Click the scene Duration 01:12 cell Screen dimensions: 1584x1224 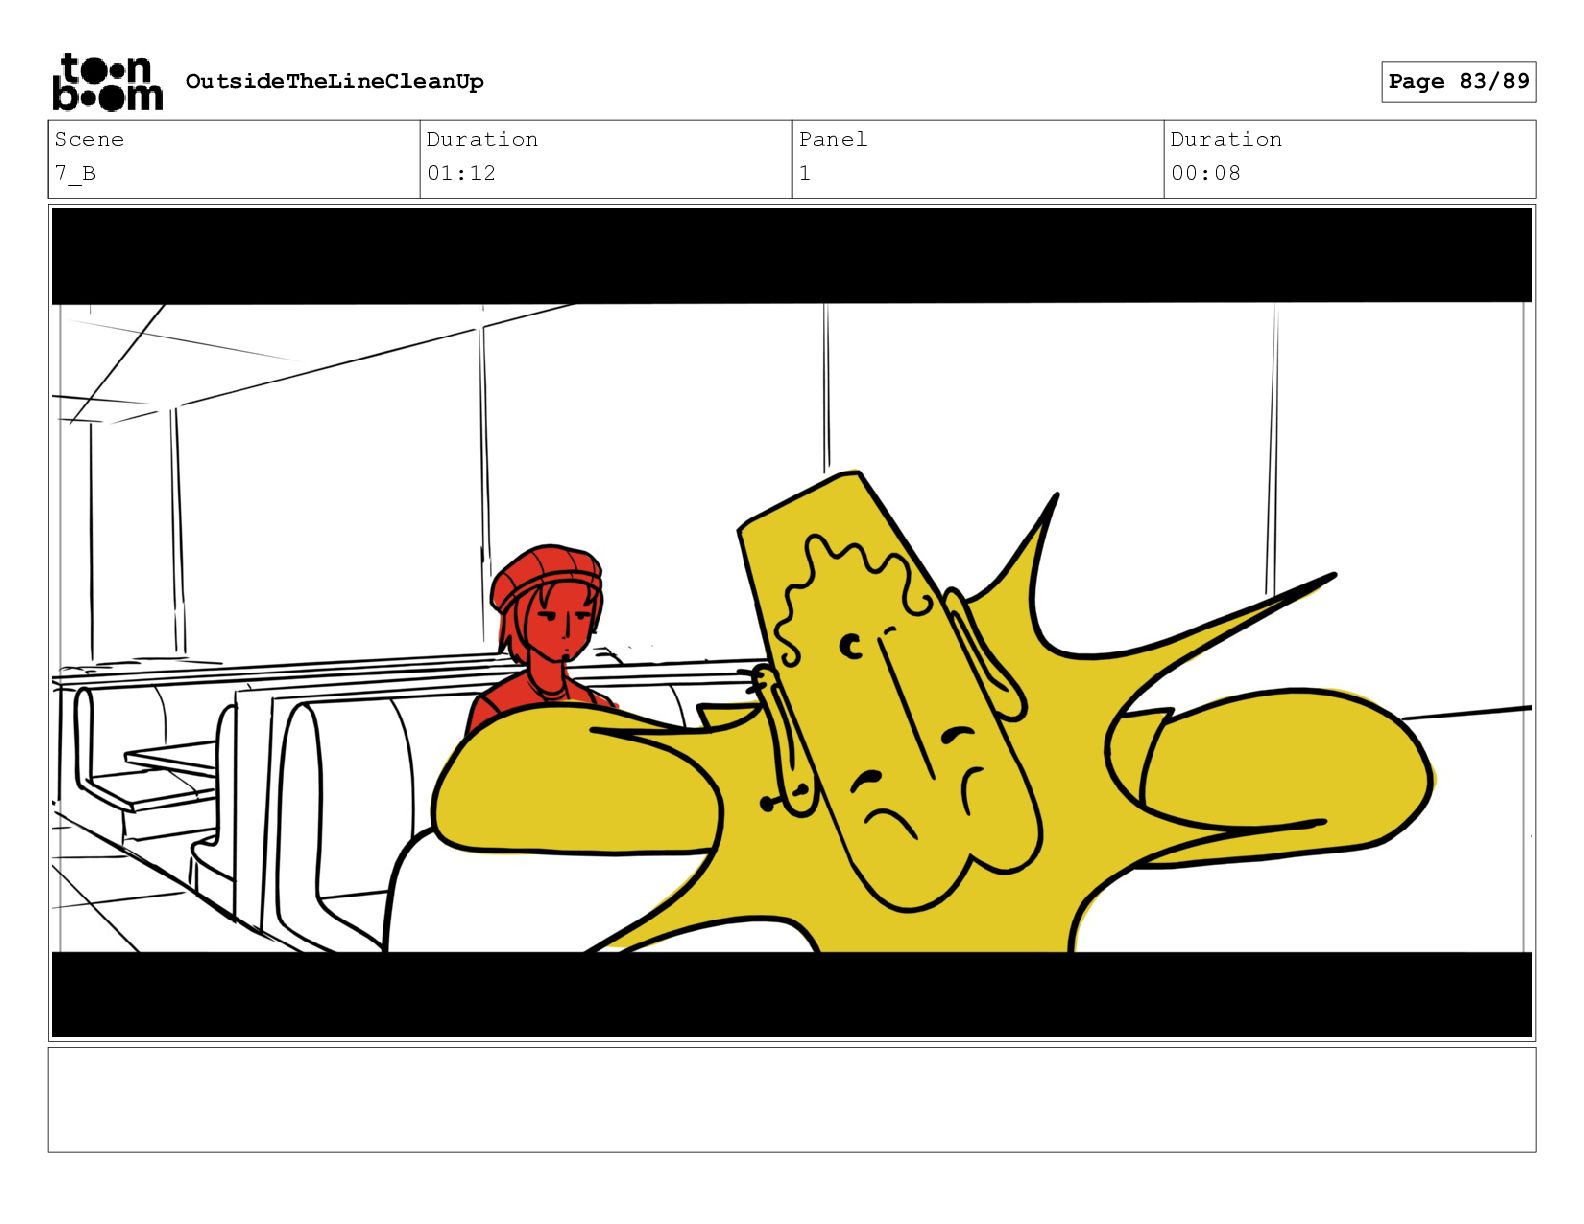click(x=606, y=159)
